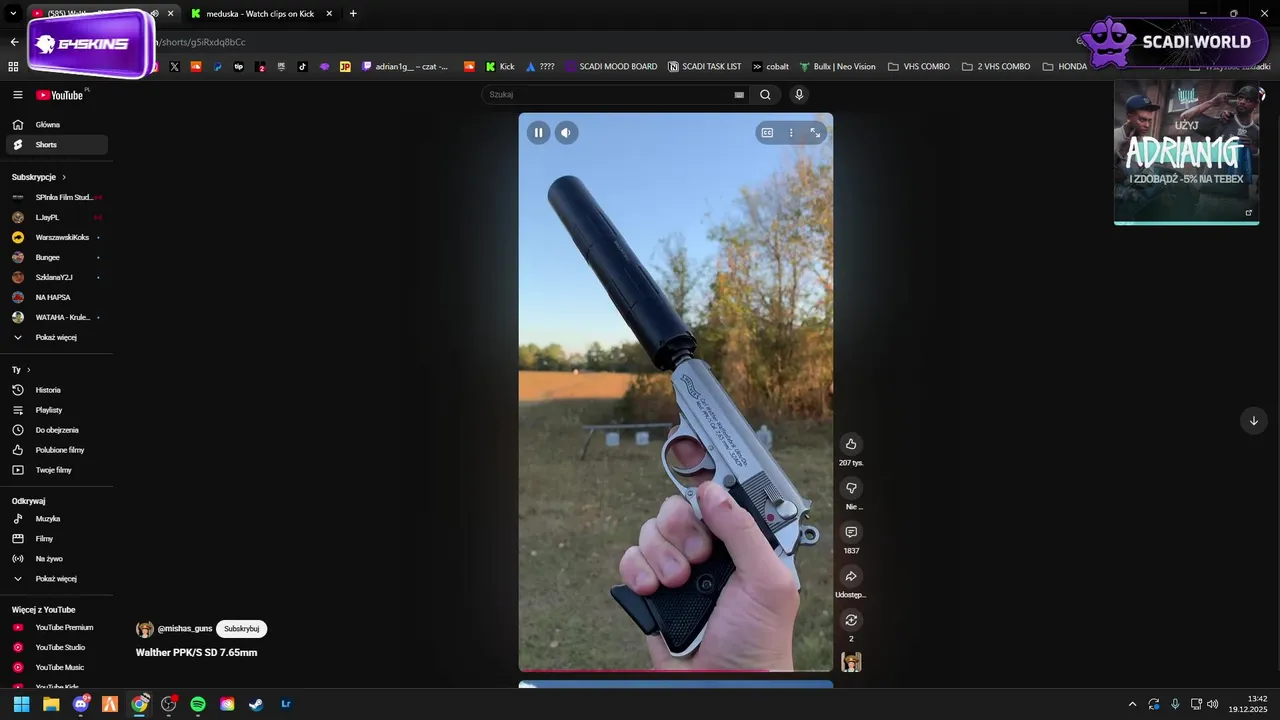Open Na żywo live section
The height and width of the screenshot is (720, 1280).
[x=57, y=559]
